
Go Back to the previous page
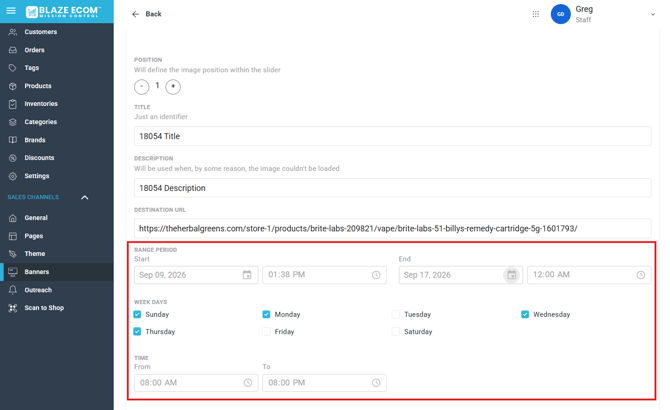(x=147, y=14)
